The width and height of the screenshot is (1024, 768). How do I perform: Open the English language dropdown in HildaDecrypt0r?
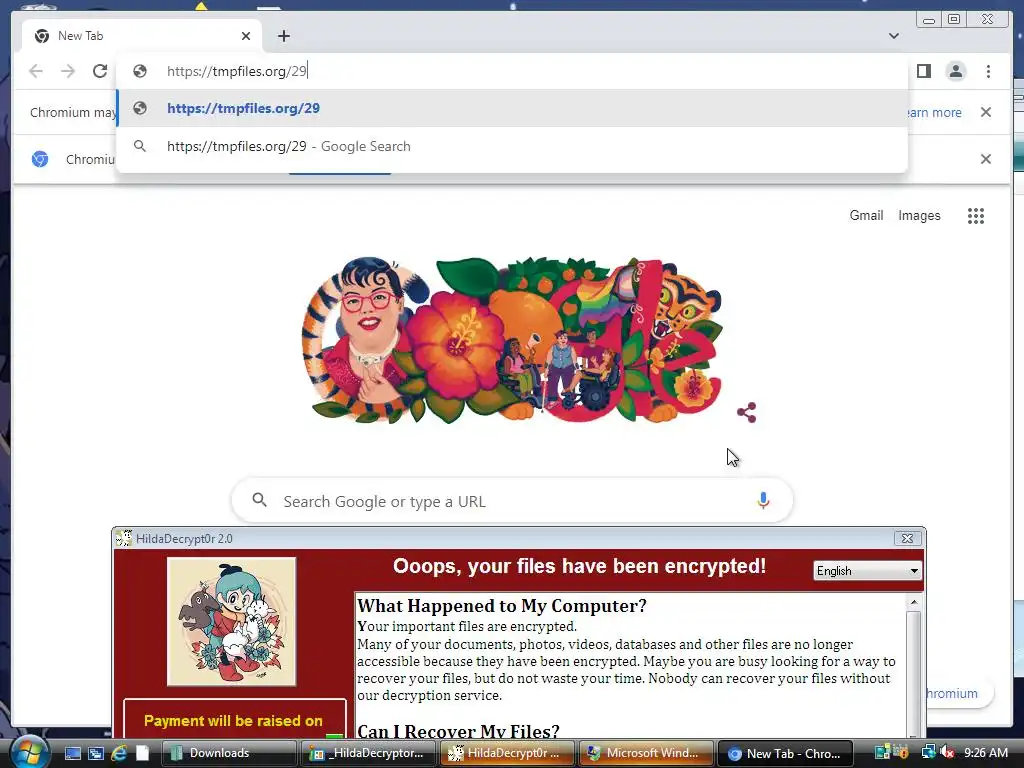tap(867, 571)
